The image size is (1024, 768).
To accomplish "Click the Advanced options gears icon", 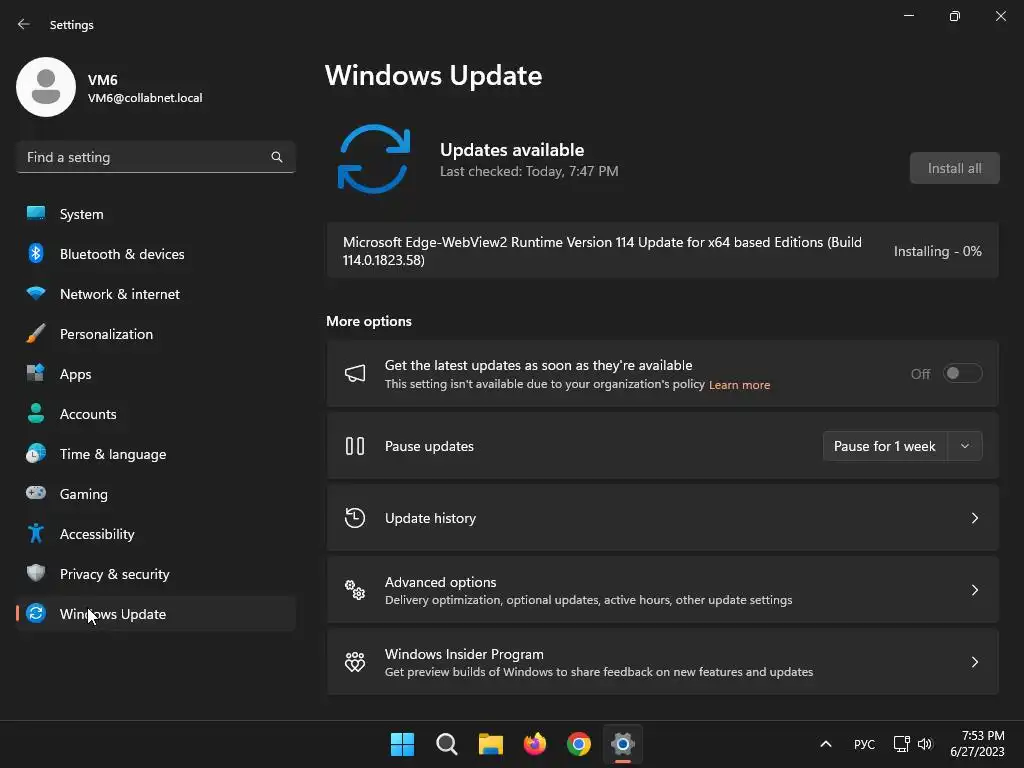I will (x=355, y=590).
